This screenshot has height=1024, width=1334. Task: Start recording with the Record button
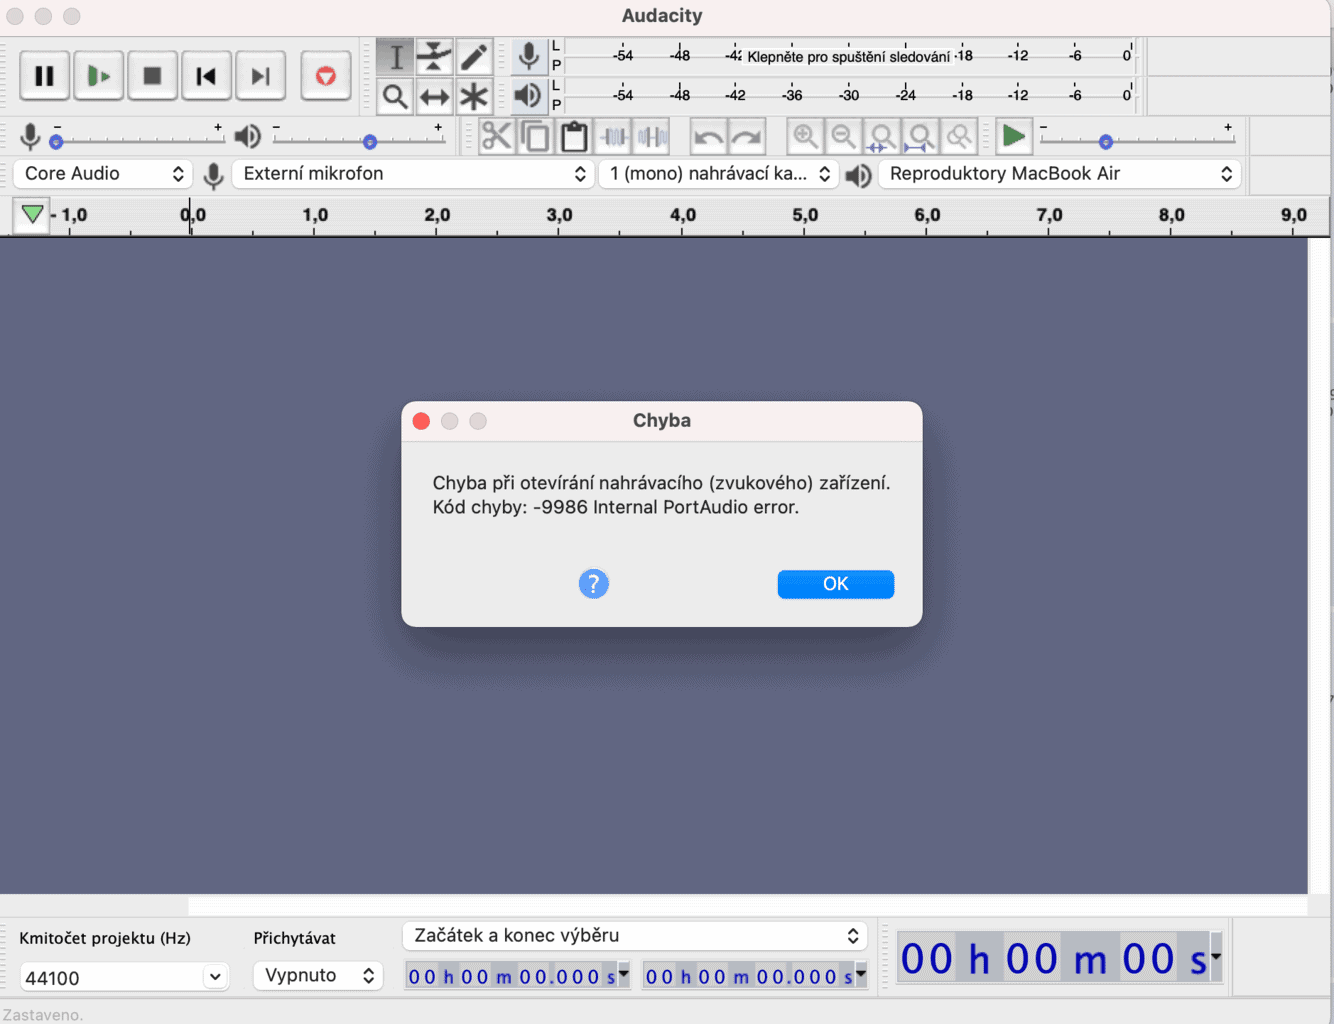pyautogui.click(x=326, y=76)
